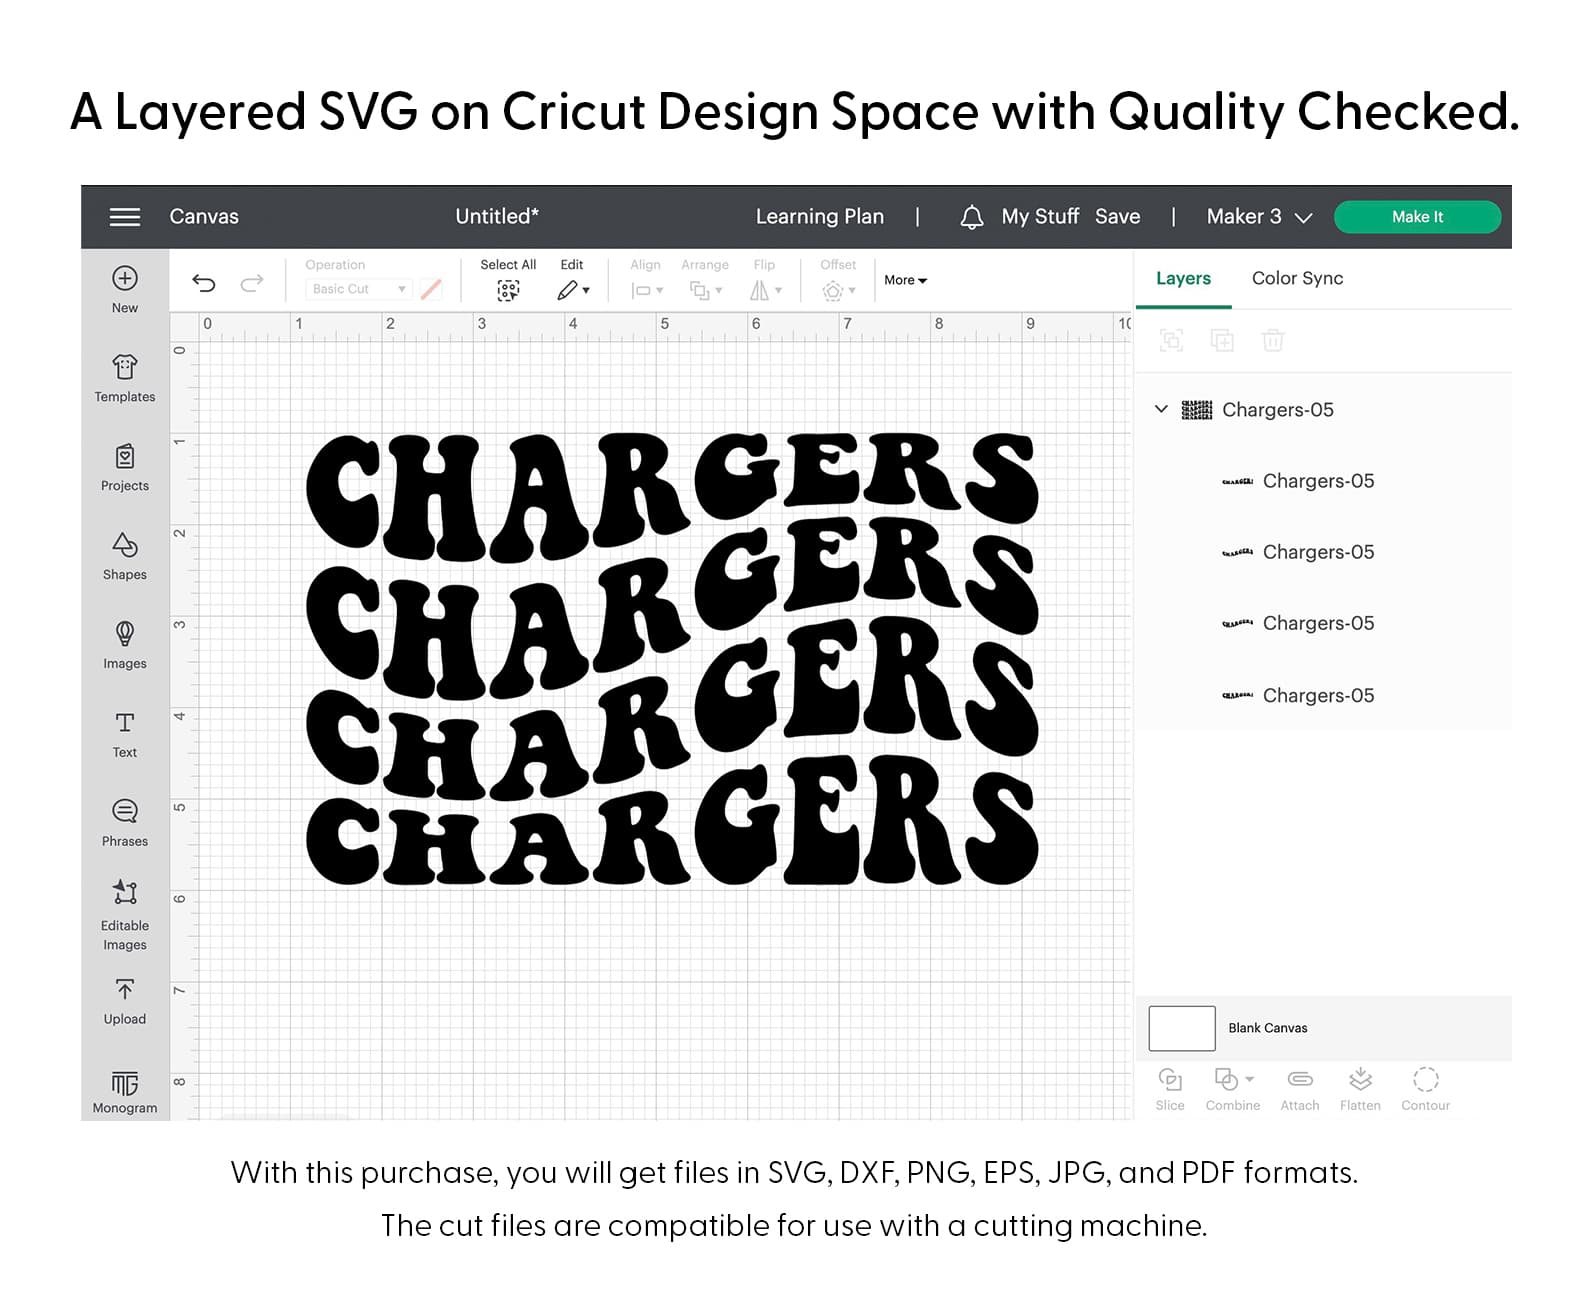This screenshot has height=1308, width=1588.
Task: Redo the last action
Action: click(252, 283)
